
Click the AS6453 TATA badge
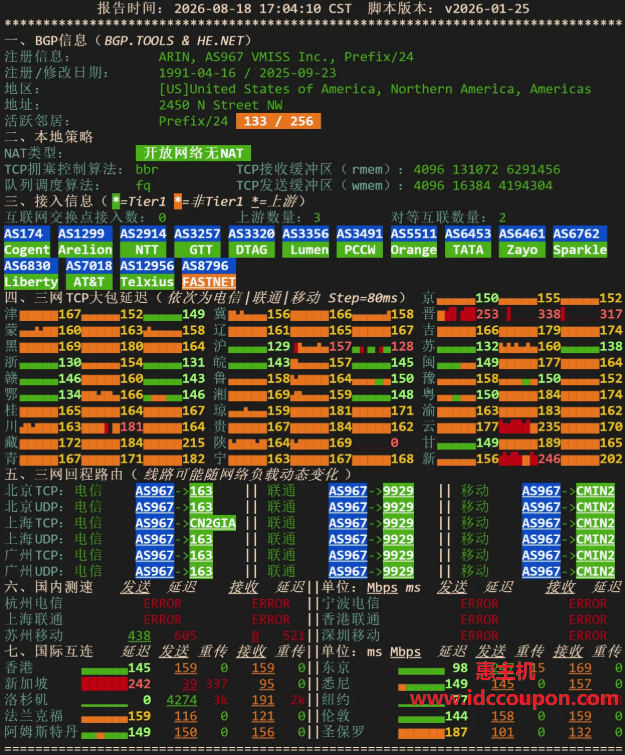point(468,242)
